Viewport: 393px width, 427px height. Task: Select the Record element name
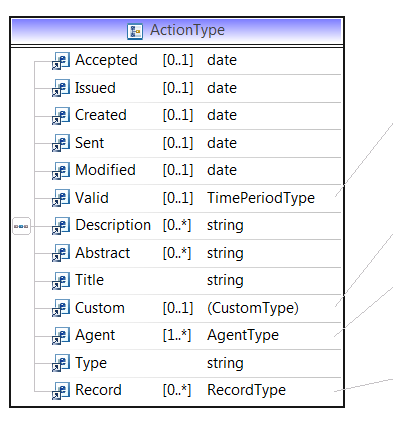pos(98,390)
